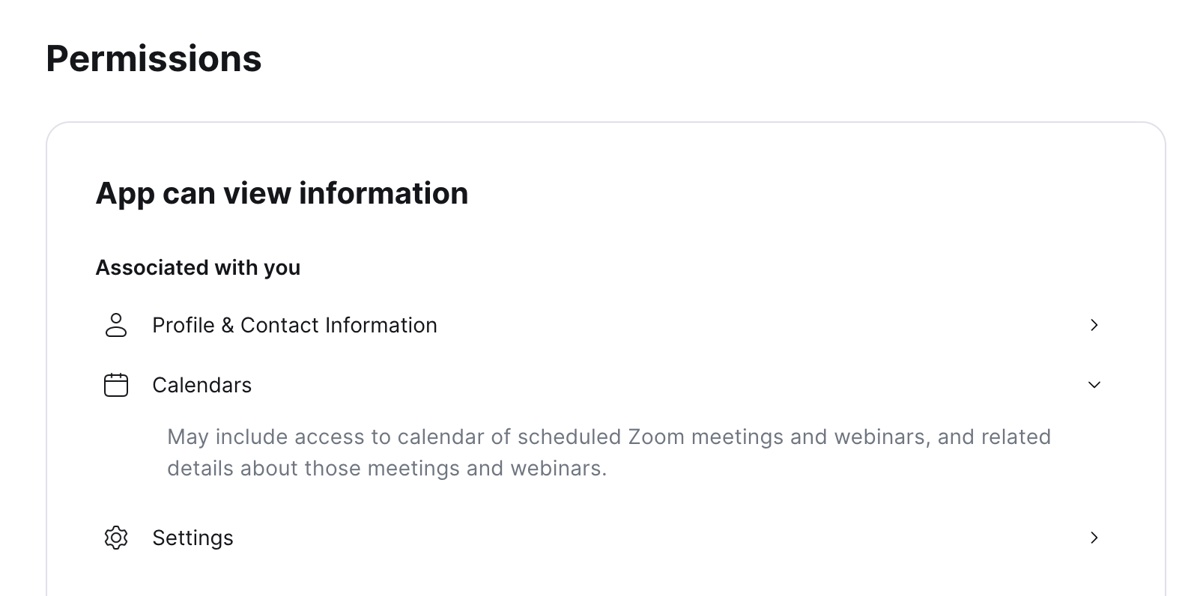Select the Calendars row label
1200x596 pixels.
tap(202, 385)
